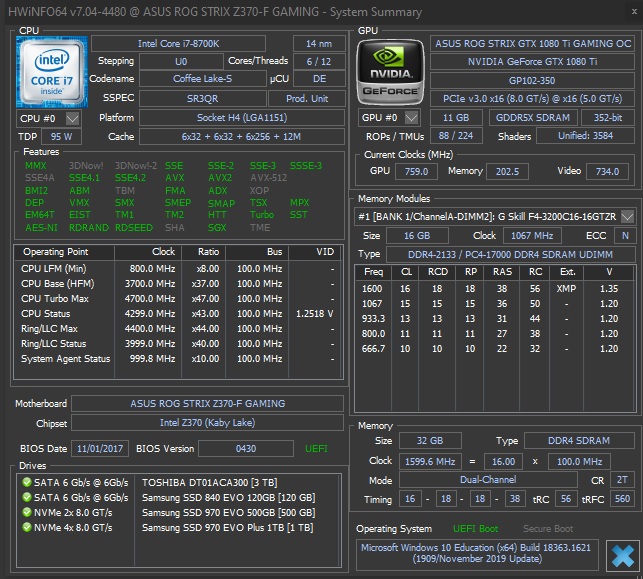Click the status icon for Samsung SSD 970 EVO Plus 1TB

pos(27,527)
